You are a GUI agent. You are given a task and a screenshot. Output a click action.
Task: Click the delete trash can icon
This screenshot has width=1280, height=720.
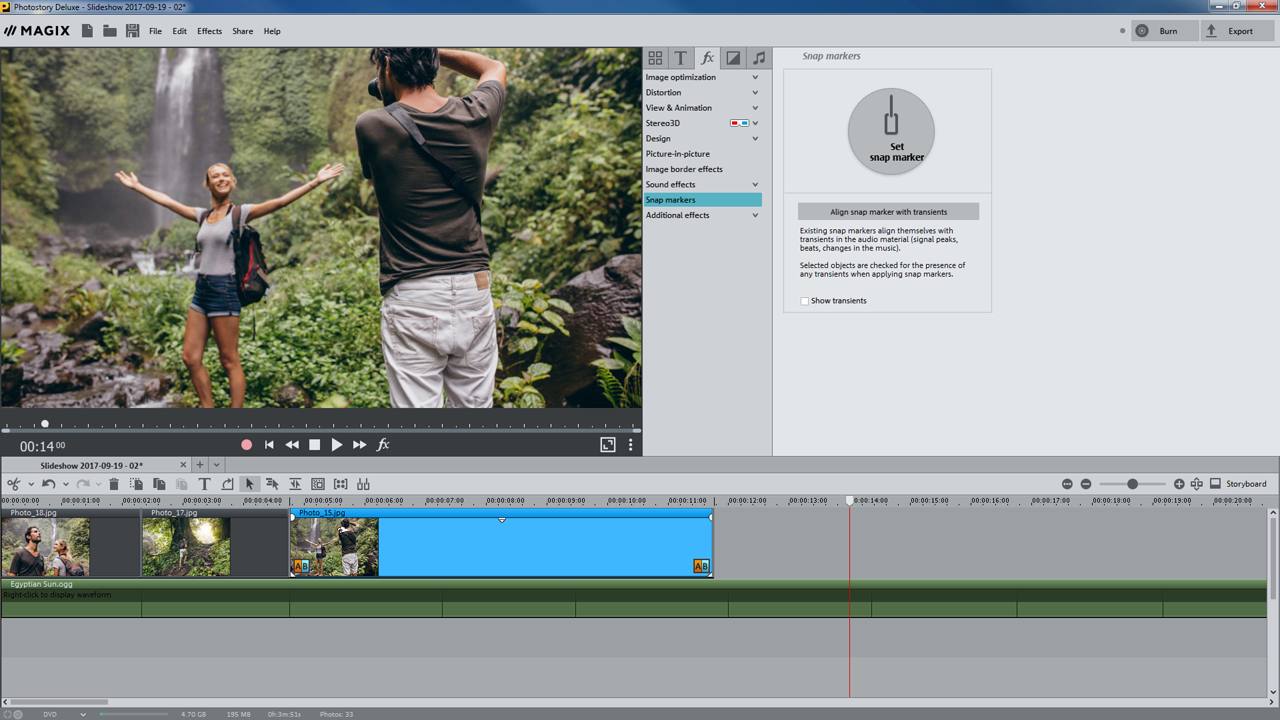114,484
